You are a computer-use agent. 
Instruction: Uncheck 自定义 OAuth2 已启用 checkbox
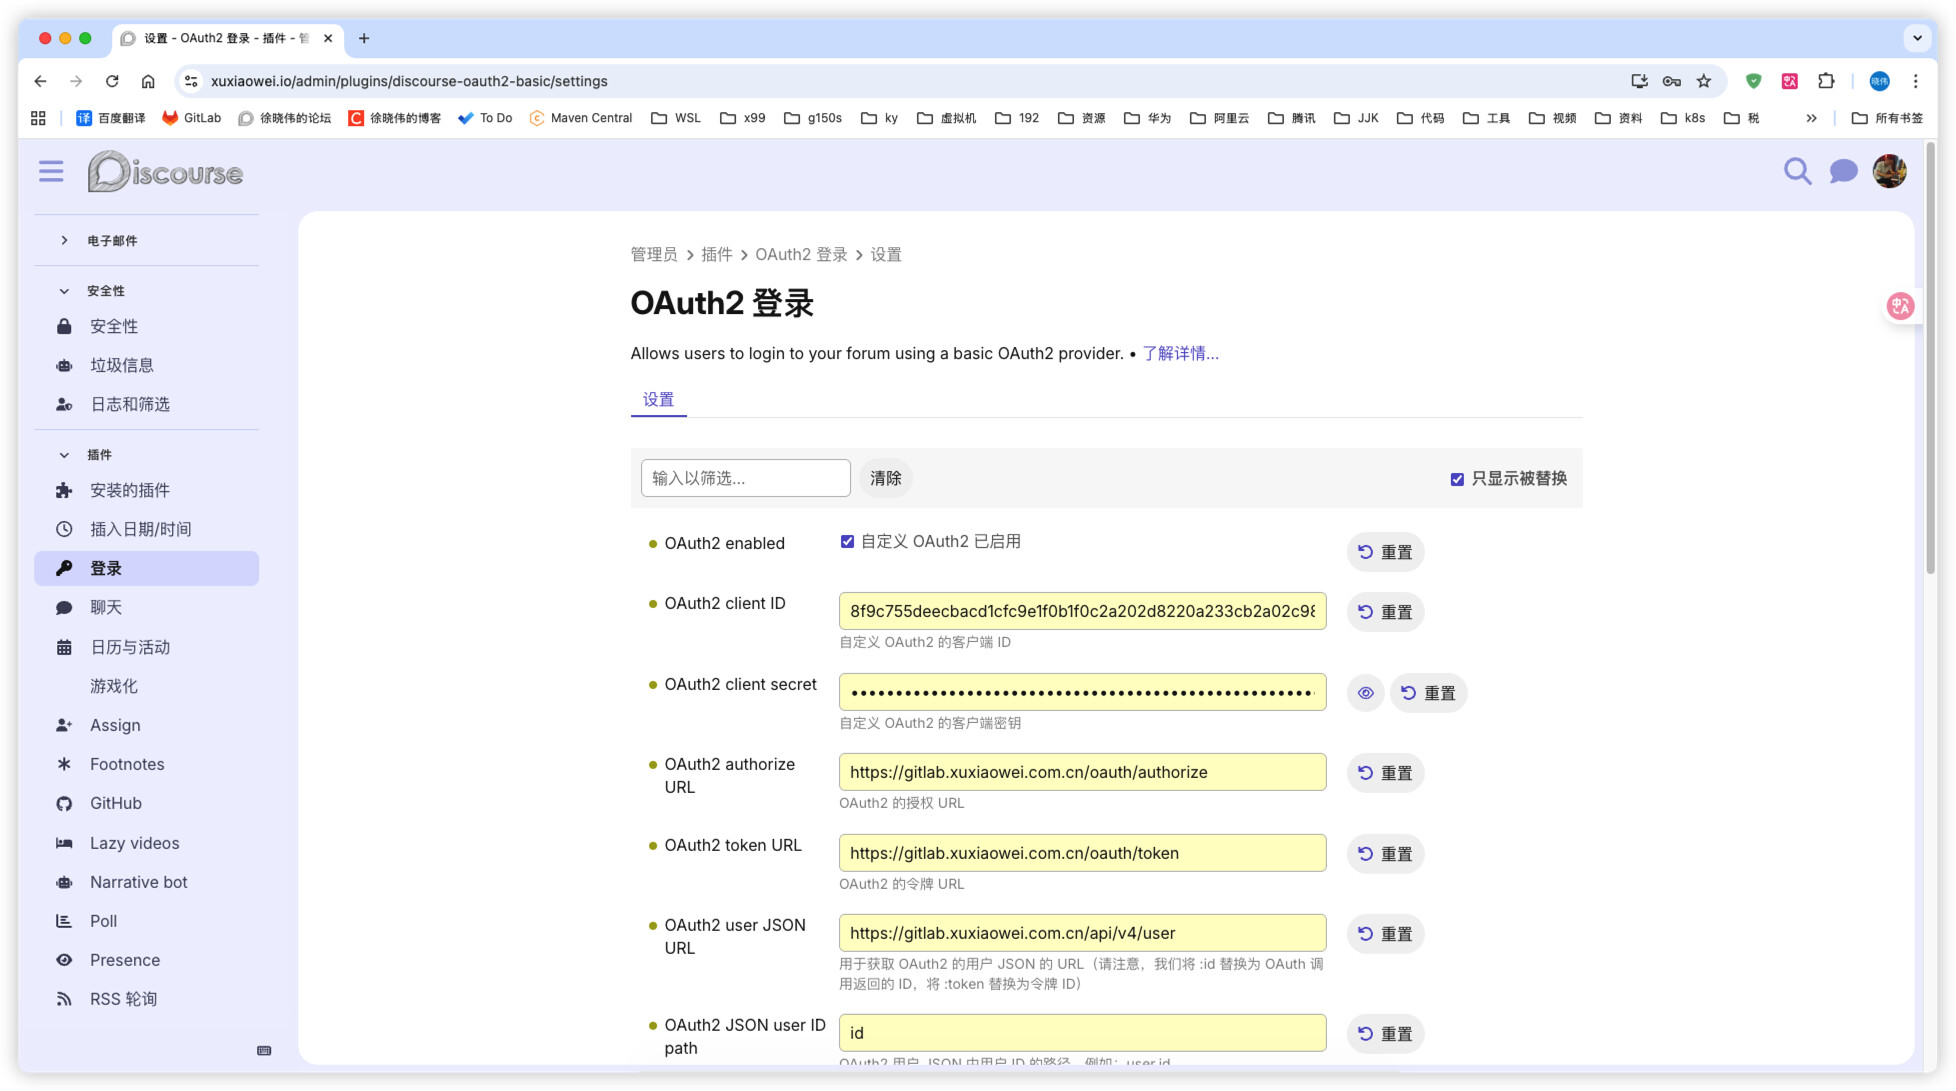pyautogui.click(x=847, y=542)
